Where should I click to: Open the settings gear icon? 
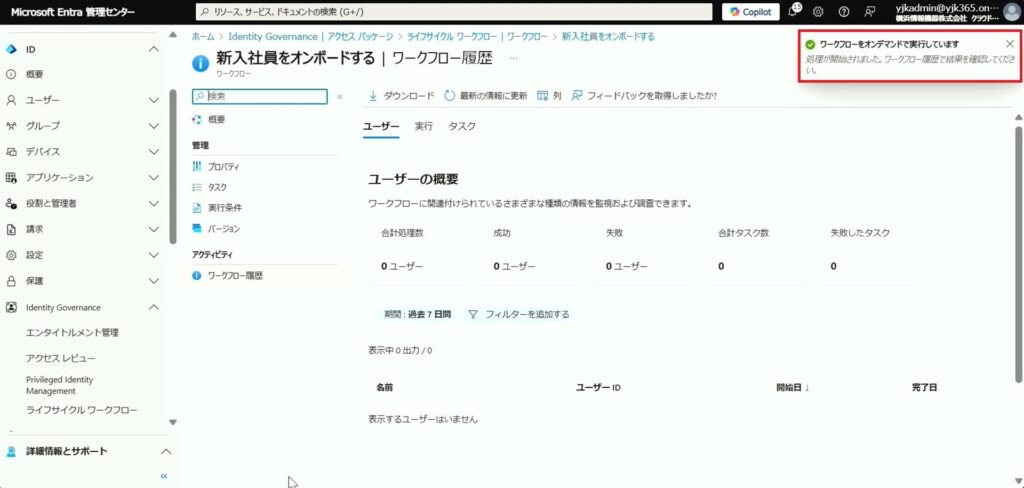[x=818, y=12]
